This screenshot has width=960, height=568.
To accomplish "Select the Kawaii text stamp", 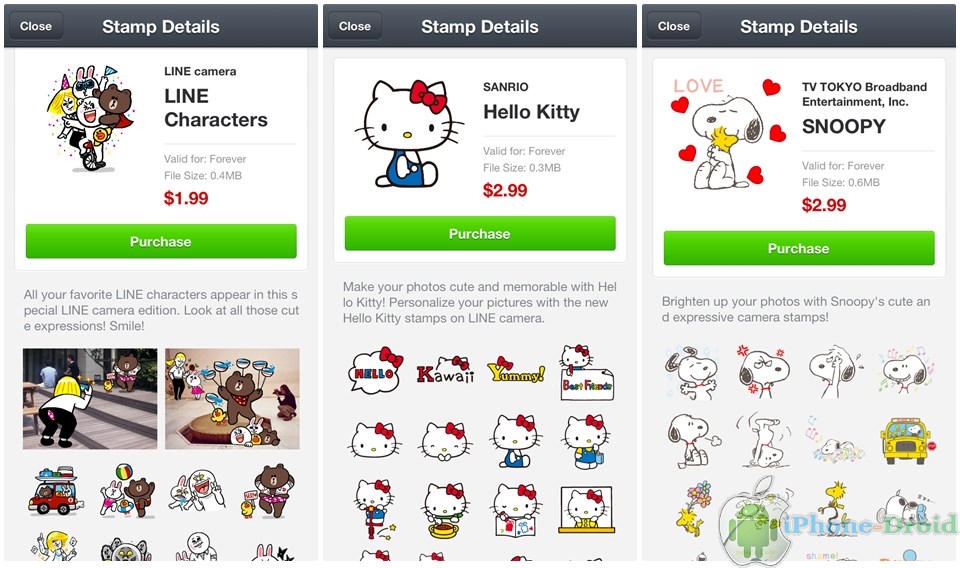I will click(446, 371).
